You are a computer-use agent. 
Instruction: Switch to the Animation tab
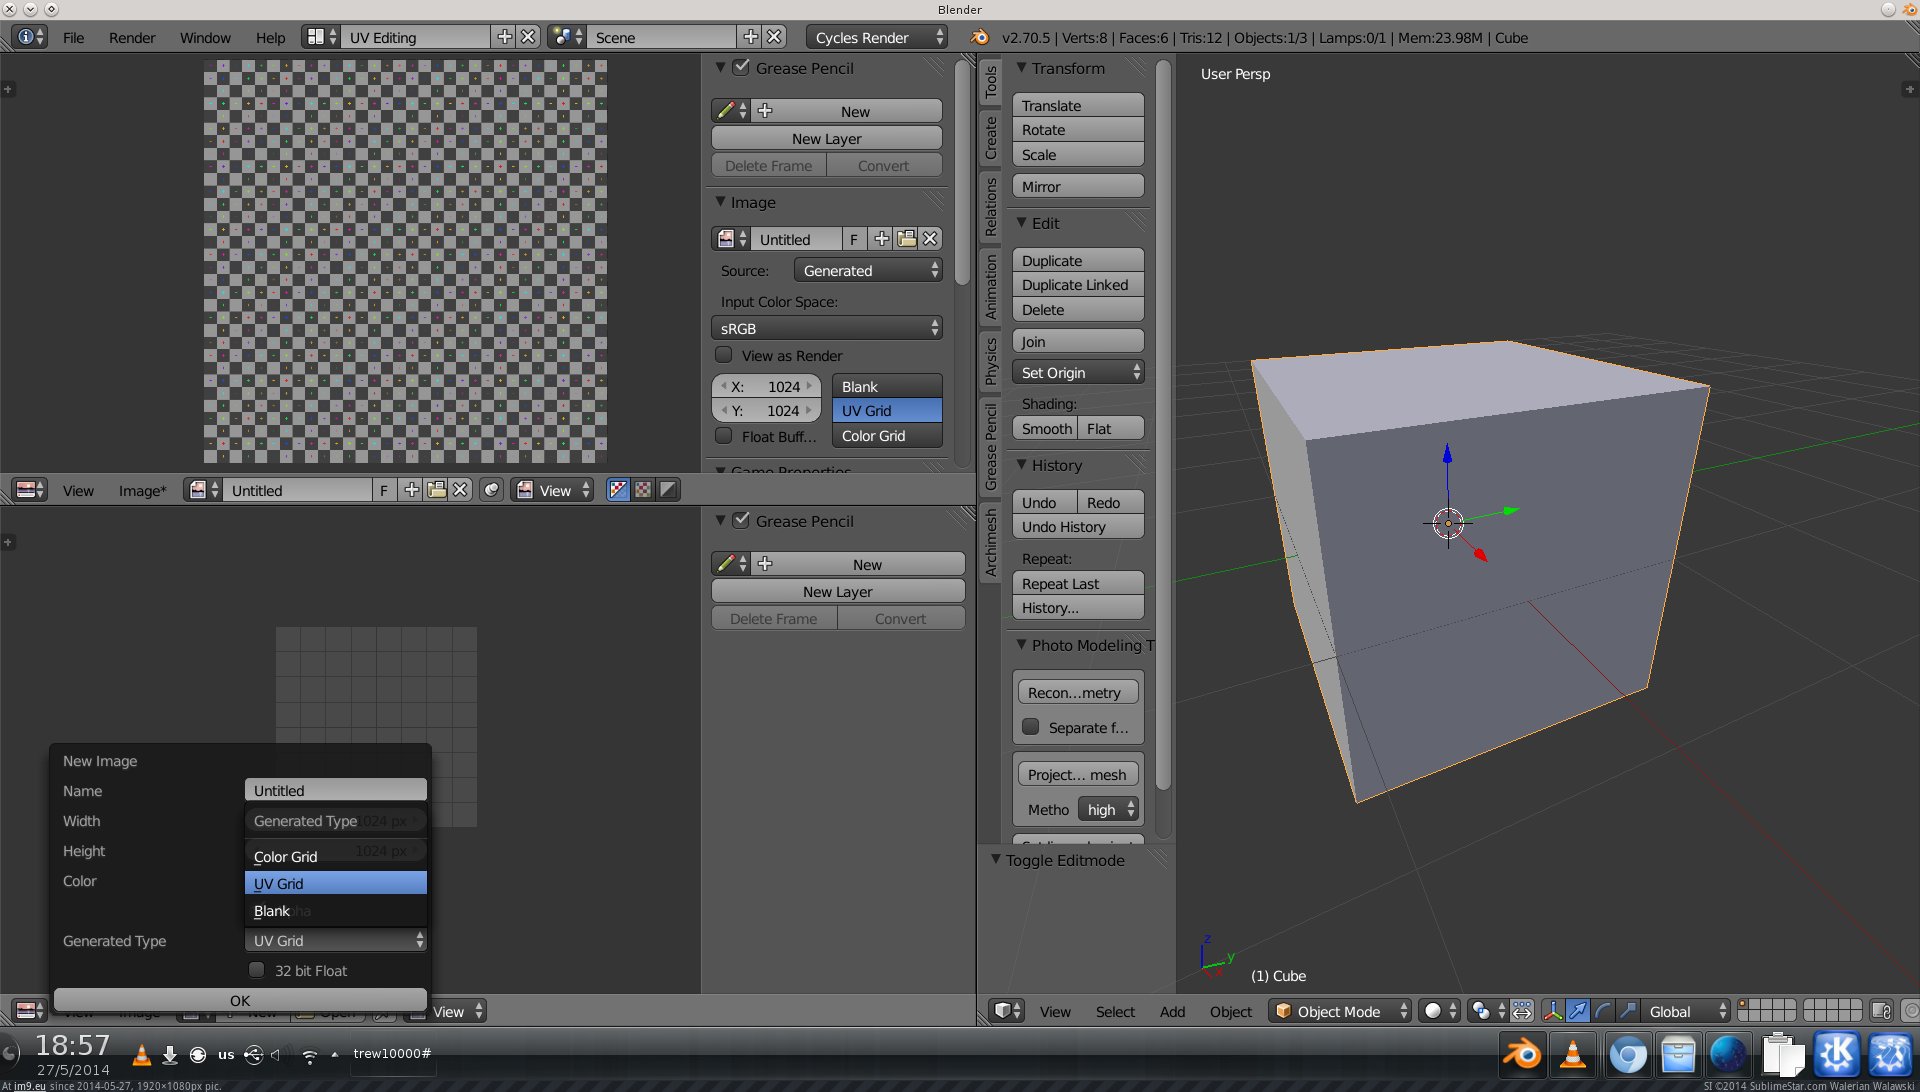[x=991, y=286]
